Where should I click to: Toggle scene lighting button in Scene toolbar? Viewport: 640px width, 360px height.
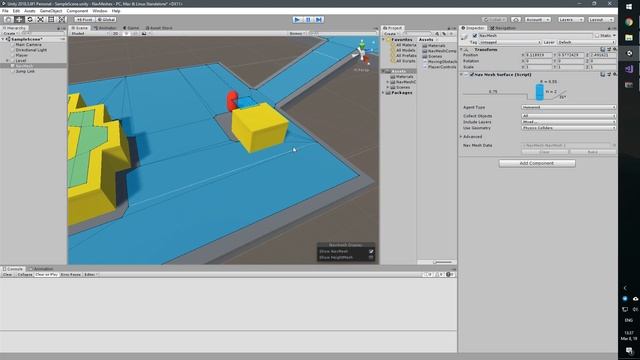point(126,33)
